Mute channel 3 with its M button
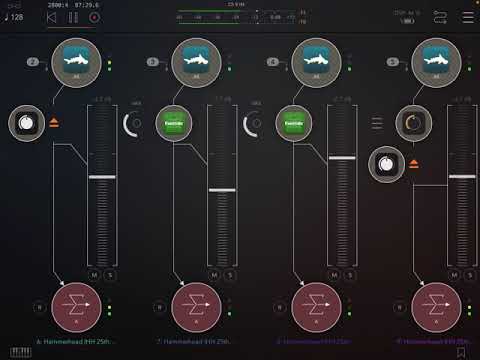This screenshot has width=480, height=360. click(215, 275)
